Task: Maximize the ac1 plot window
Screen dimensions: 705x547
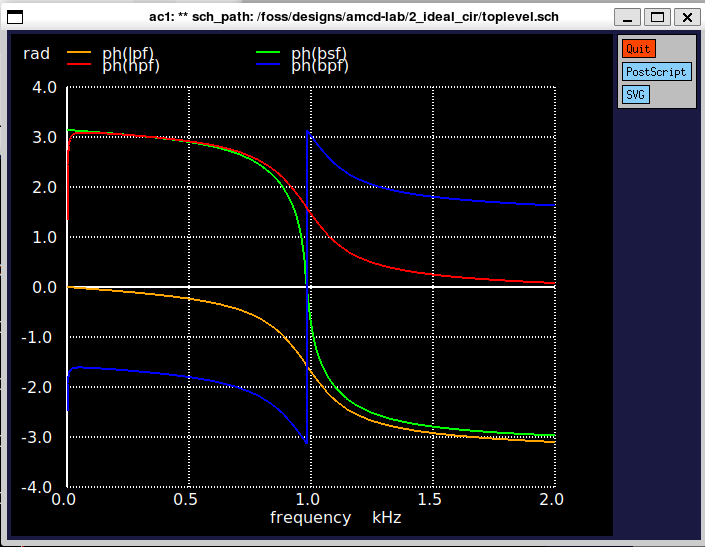Action: coord(657,17)
